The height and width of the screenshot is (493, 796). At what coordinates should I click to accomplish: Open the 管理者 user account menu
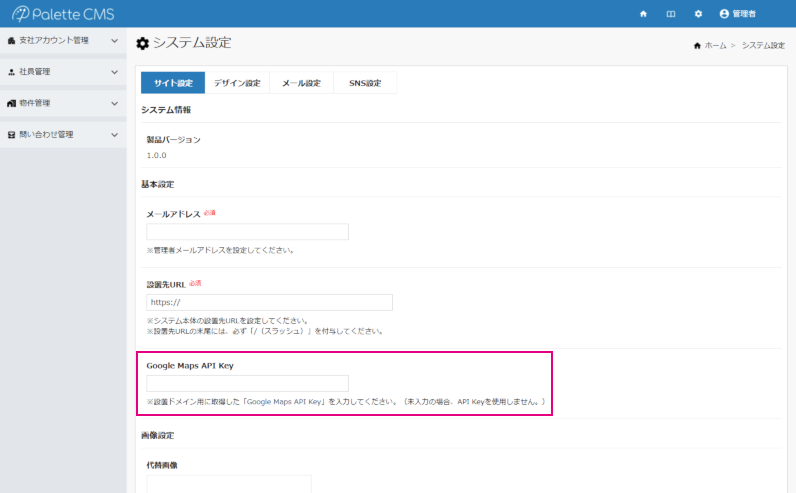pos(738,14)
